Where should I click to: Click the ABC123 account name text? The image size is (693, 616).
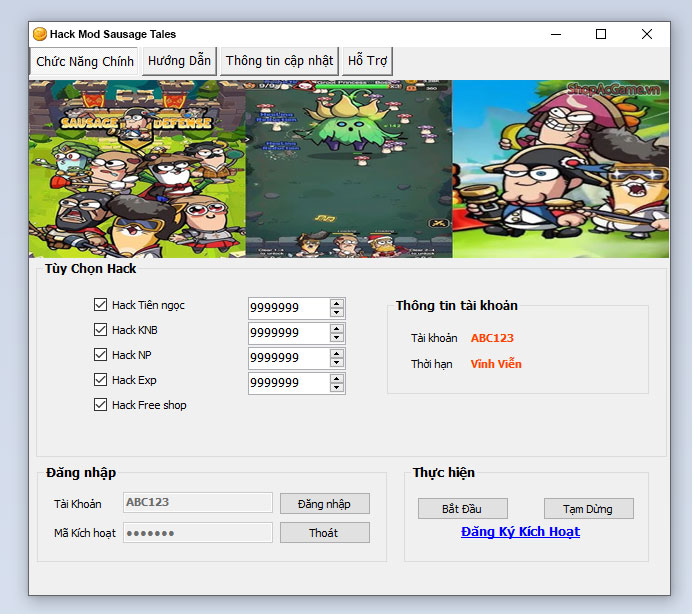pyautogui.click(x=492, y=338)
